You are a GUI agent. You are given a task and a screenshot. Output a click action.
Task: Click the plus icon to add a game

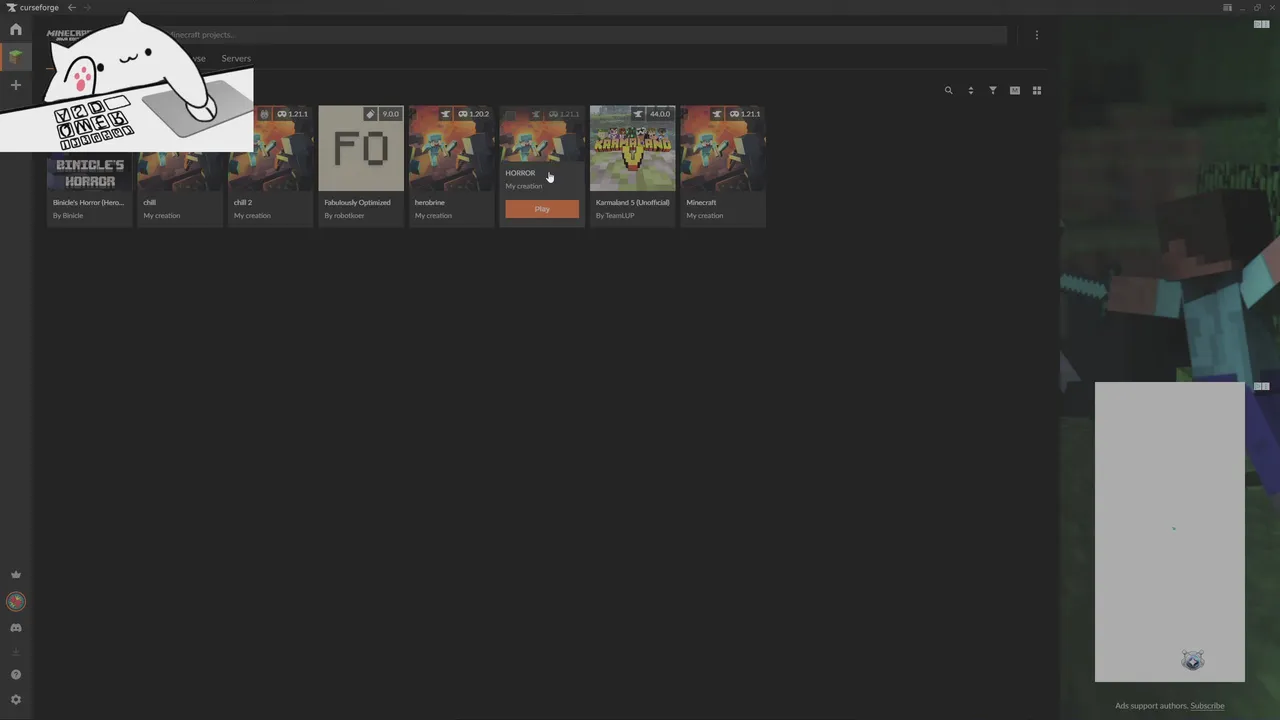(15, 85)
